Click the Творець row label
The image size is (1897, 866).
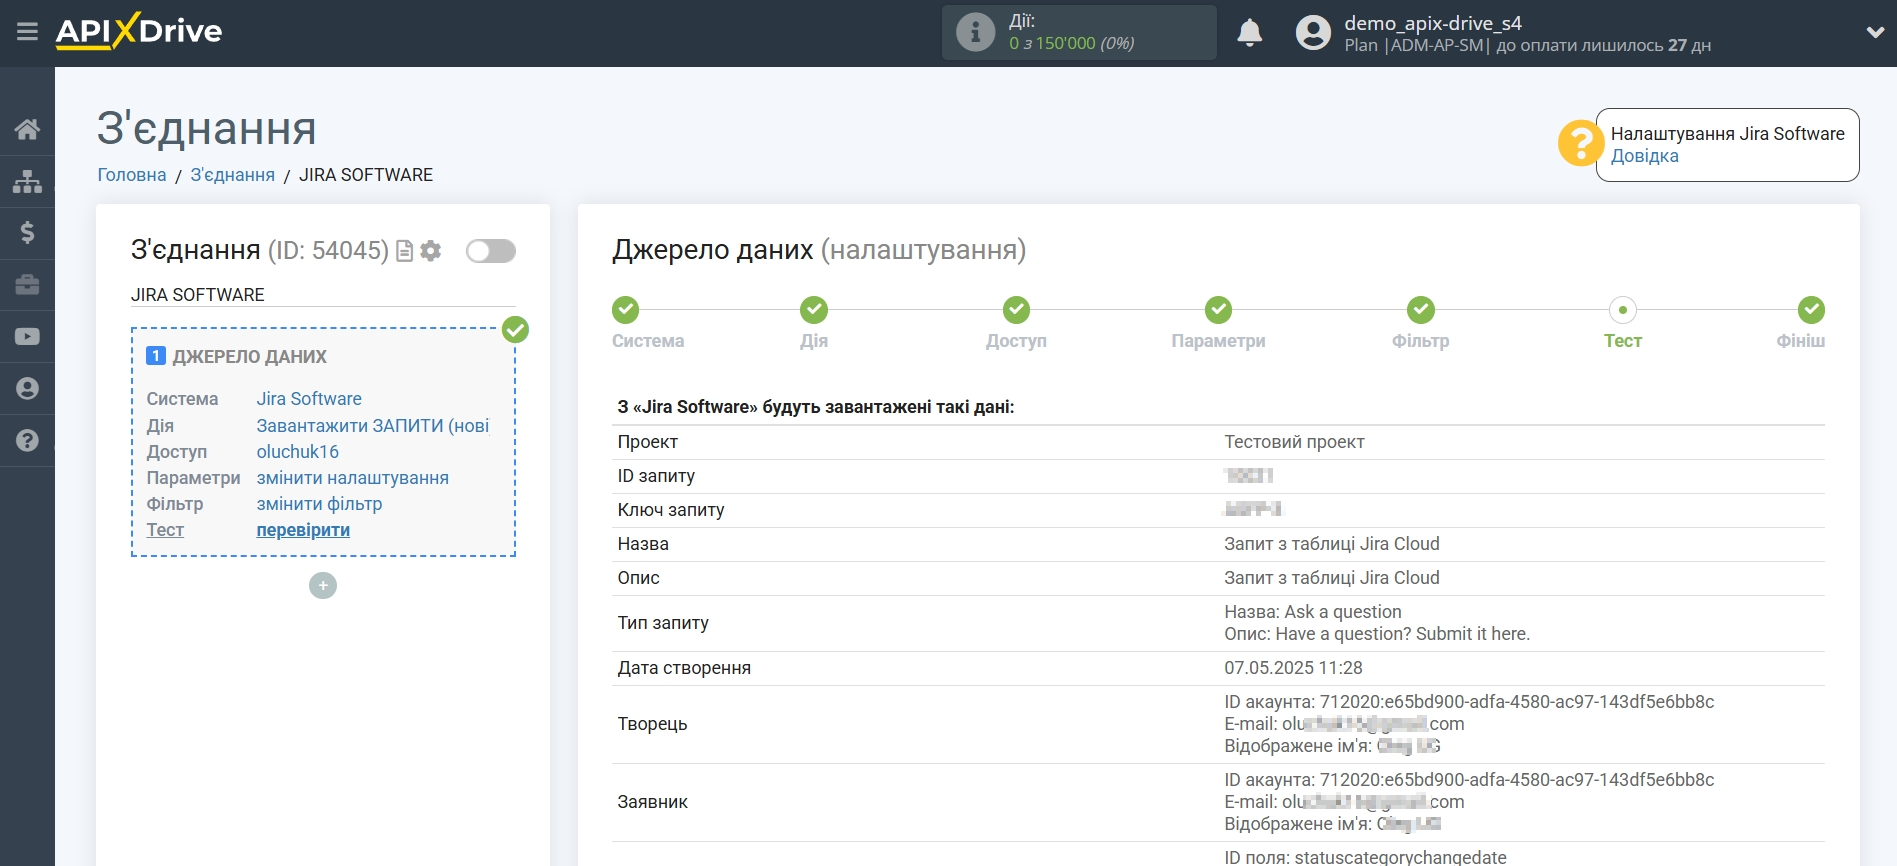tap(652, 724)
